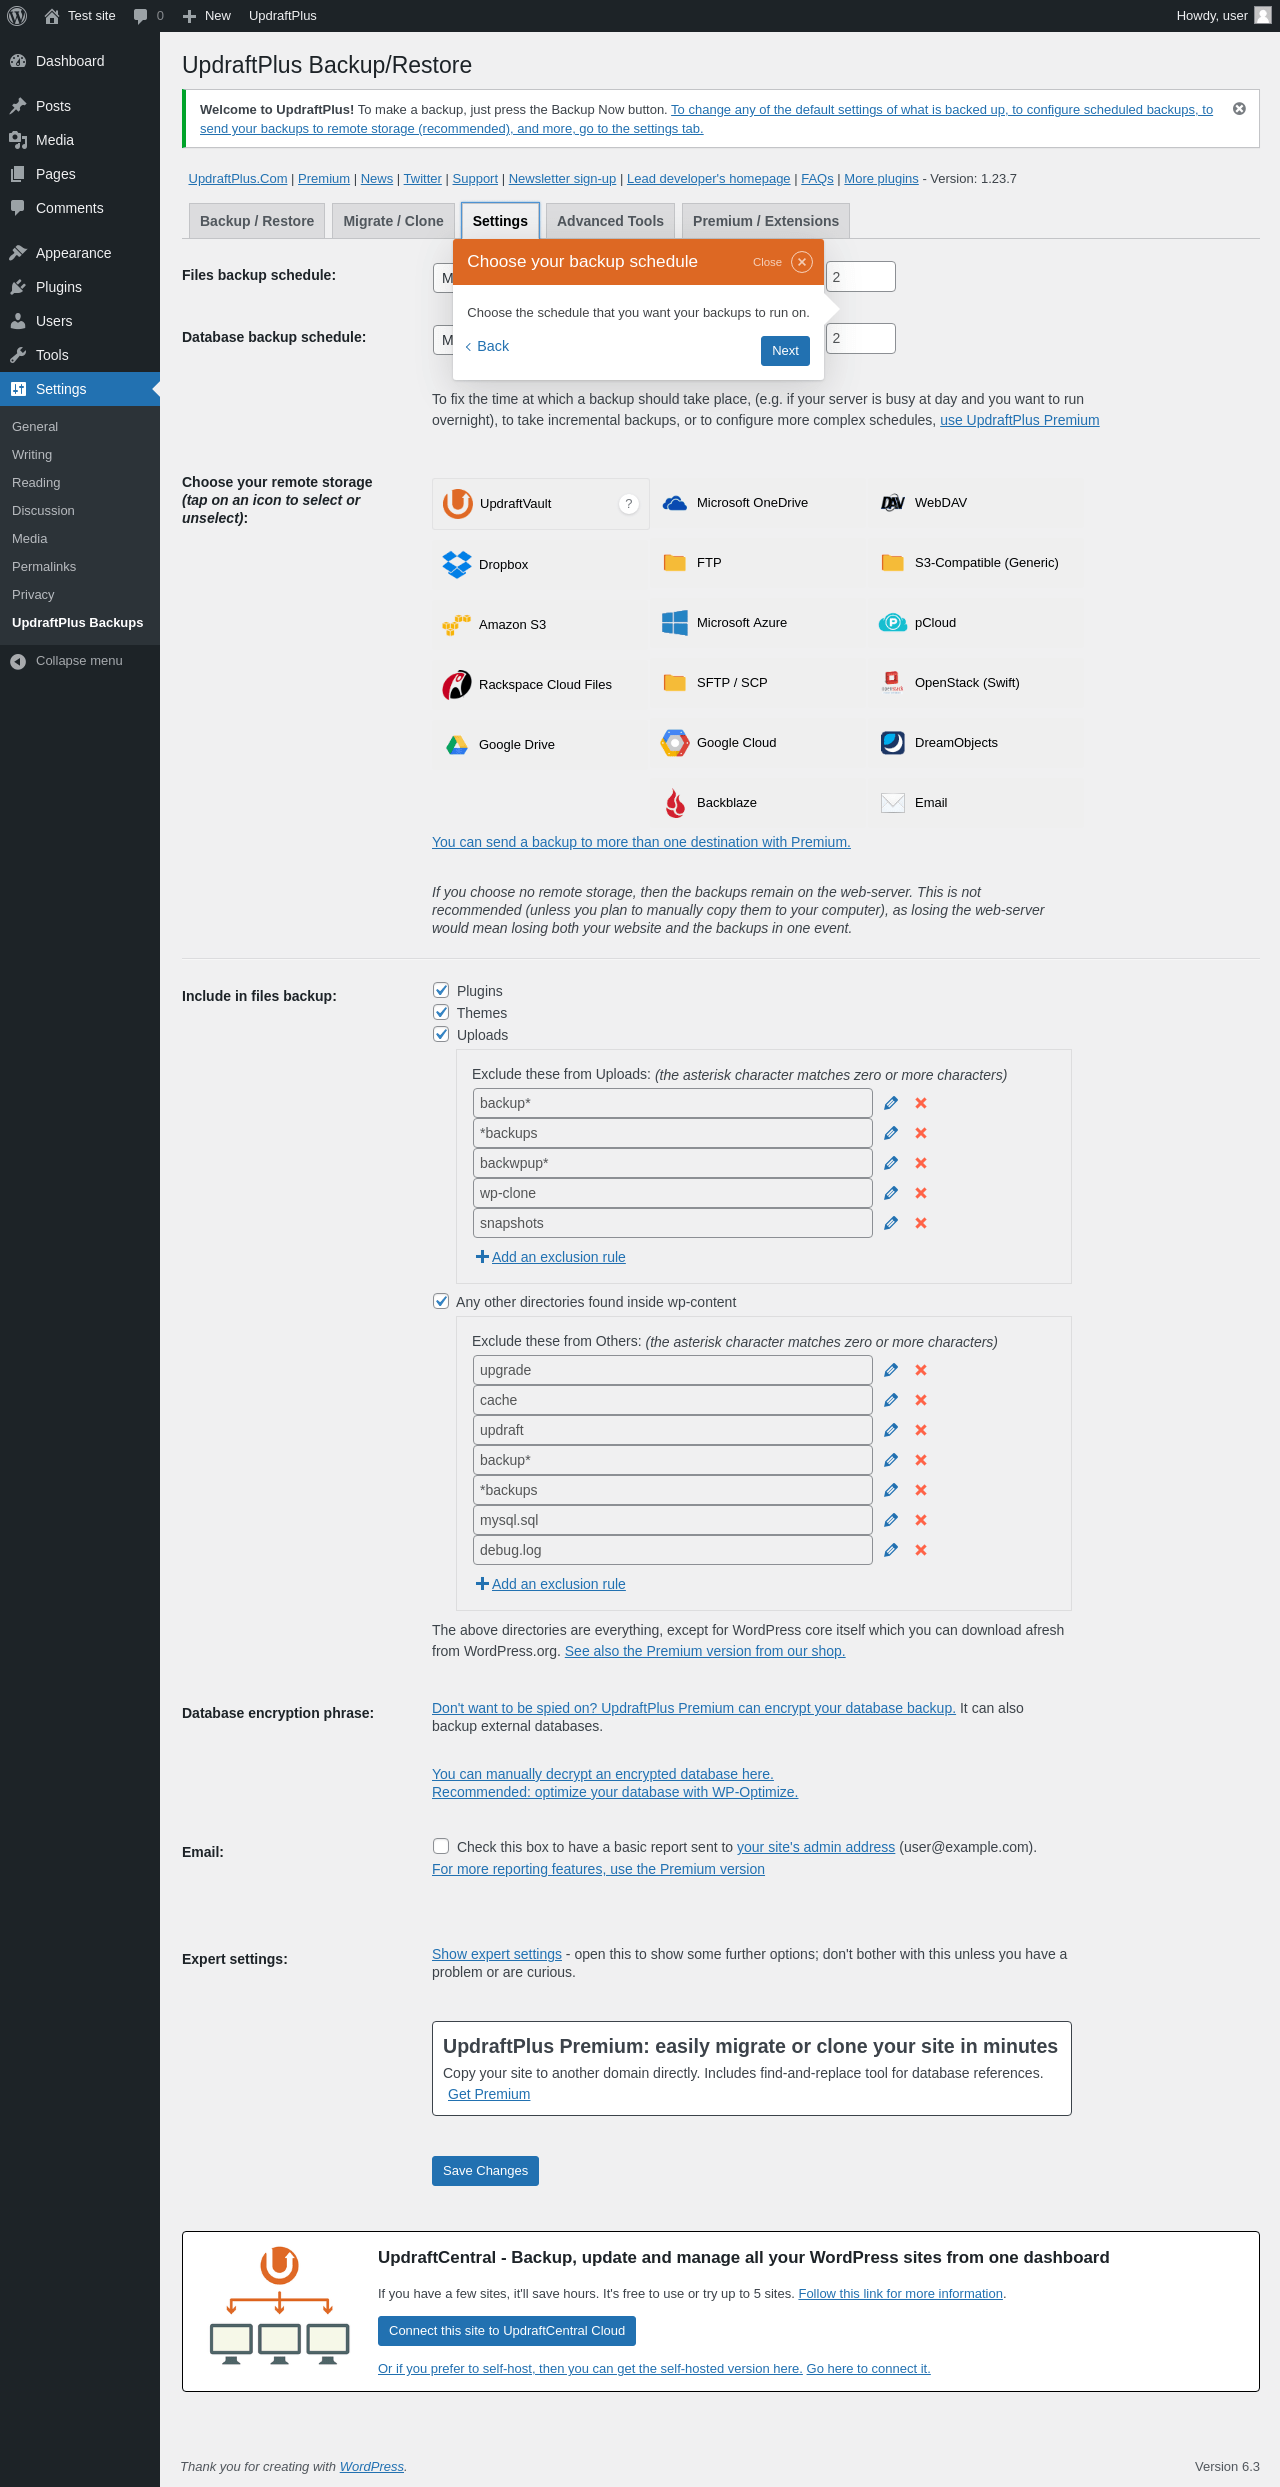Screen dimensions: 1280x2487
Task: Select Dropbox as remote storage
Action: (540, 564)
